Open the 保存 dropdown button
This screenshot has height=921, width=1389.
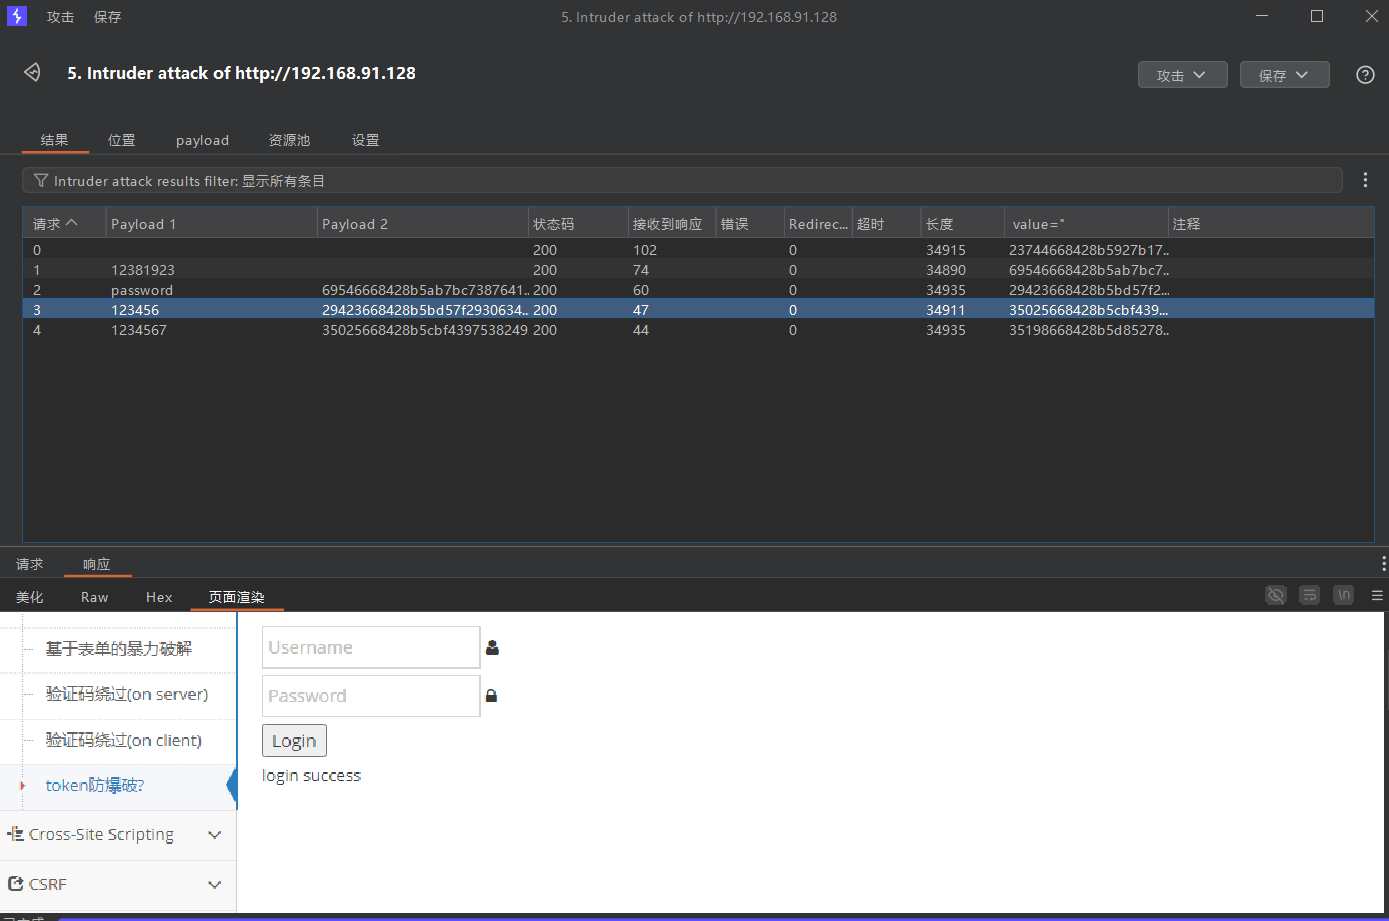pos(1284,75)
